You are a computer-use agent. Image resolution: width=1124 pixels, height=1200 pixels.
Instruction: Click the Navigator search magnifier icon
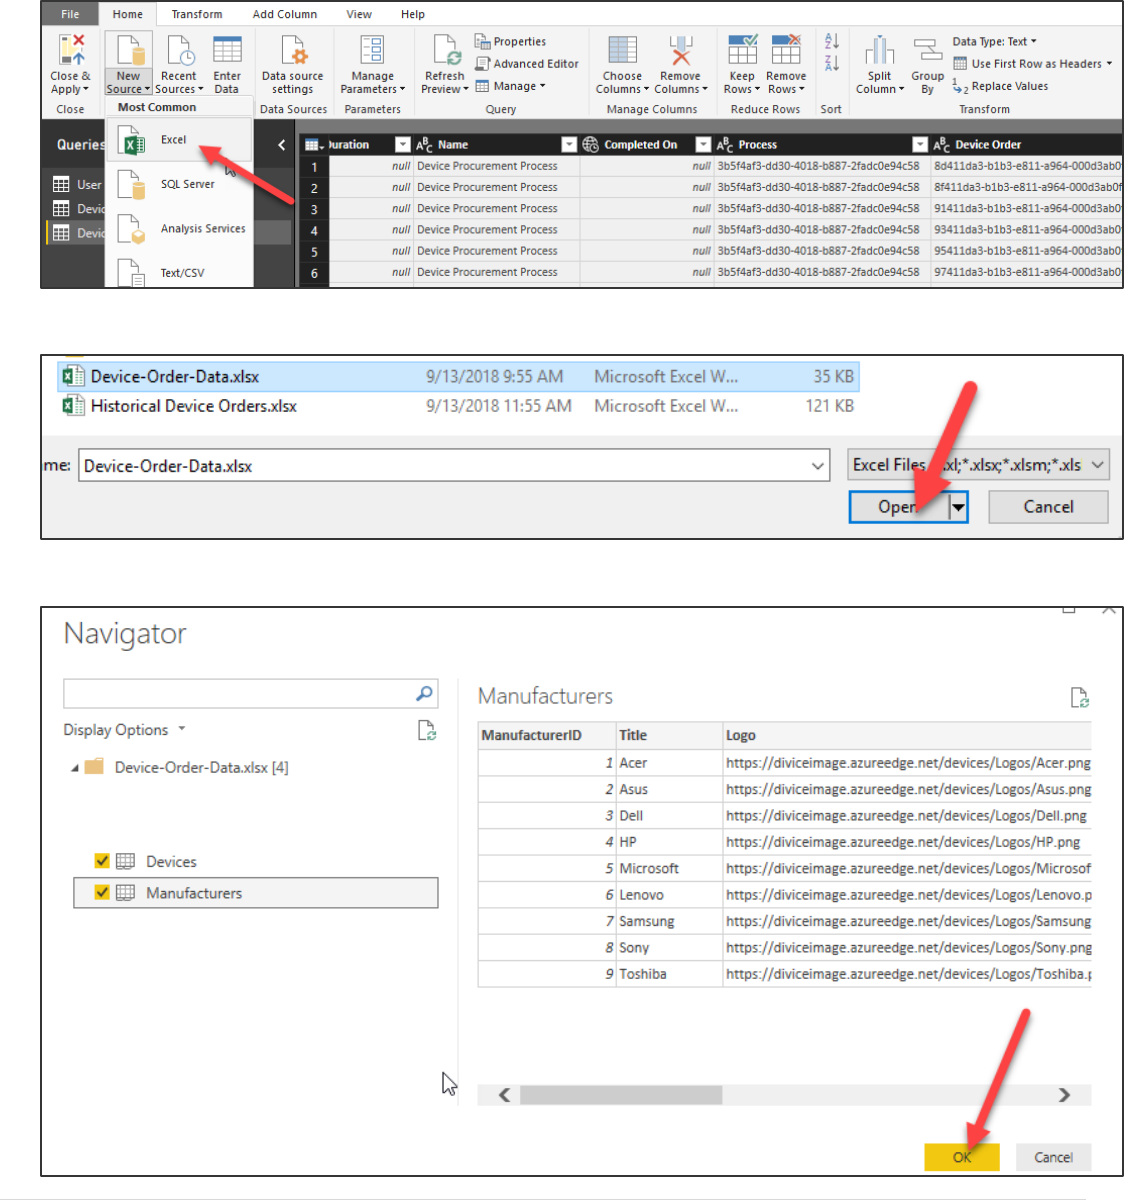point(425,693)
